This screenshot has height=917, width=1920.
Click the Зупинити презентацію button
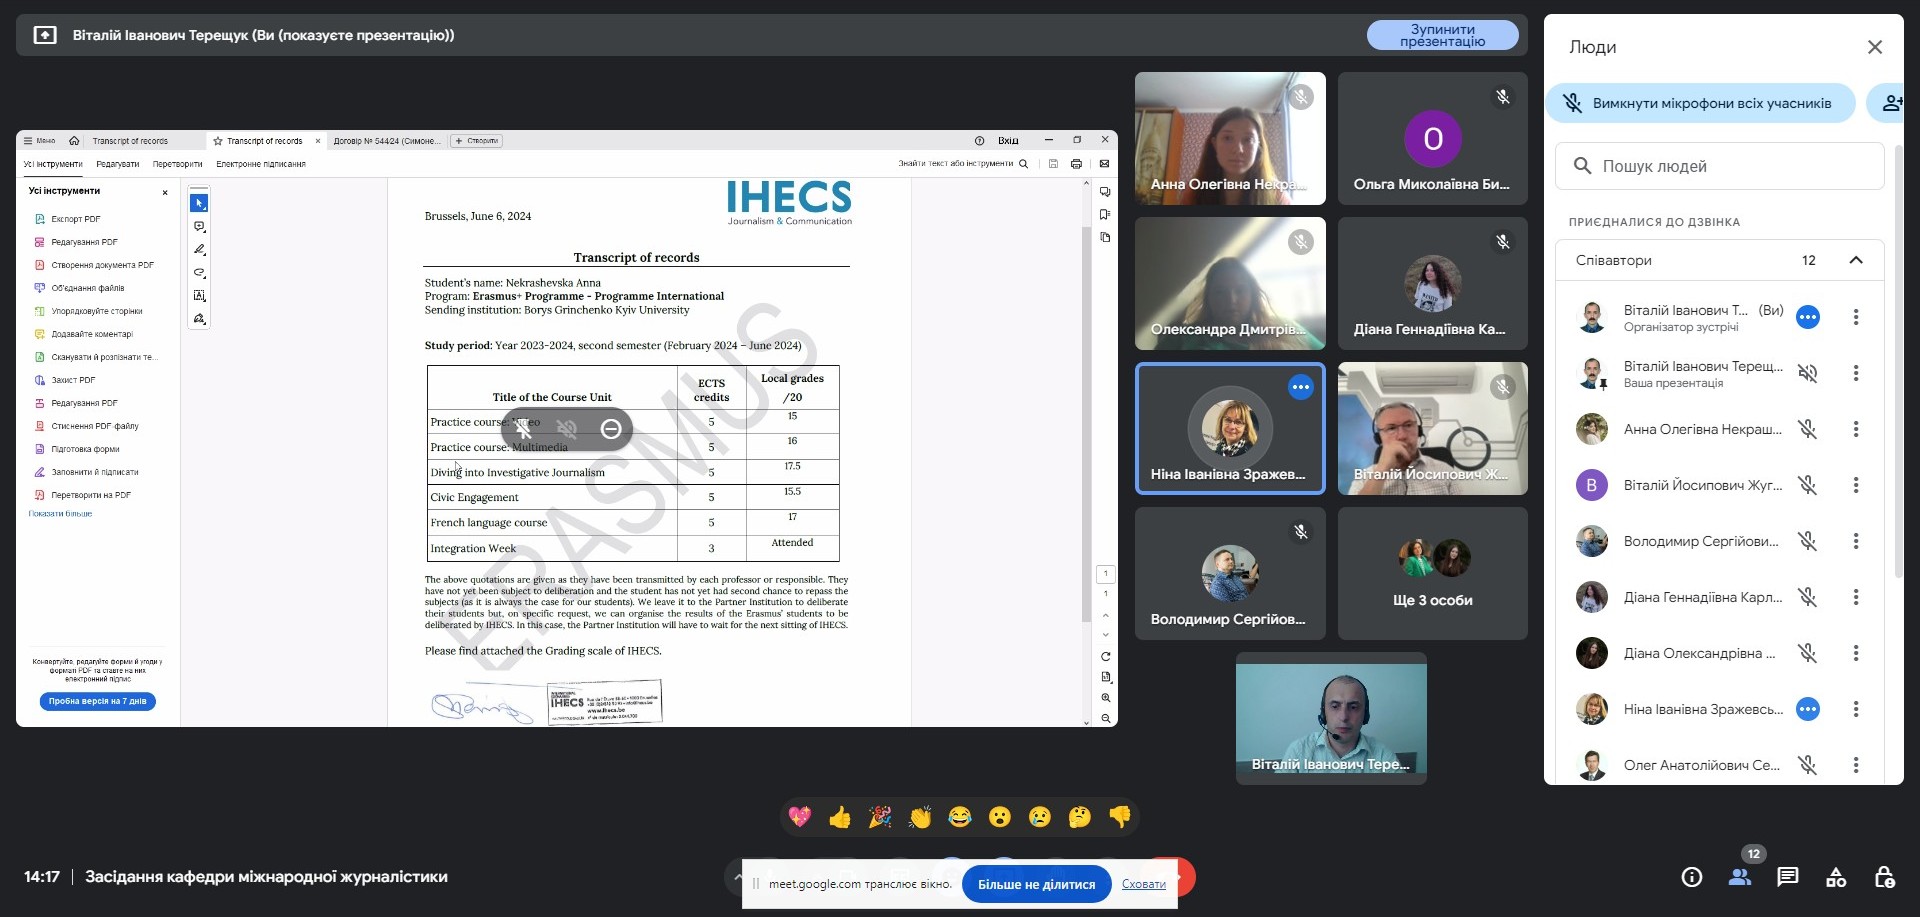[1442, 35]
